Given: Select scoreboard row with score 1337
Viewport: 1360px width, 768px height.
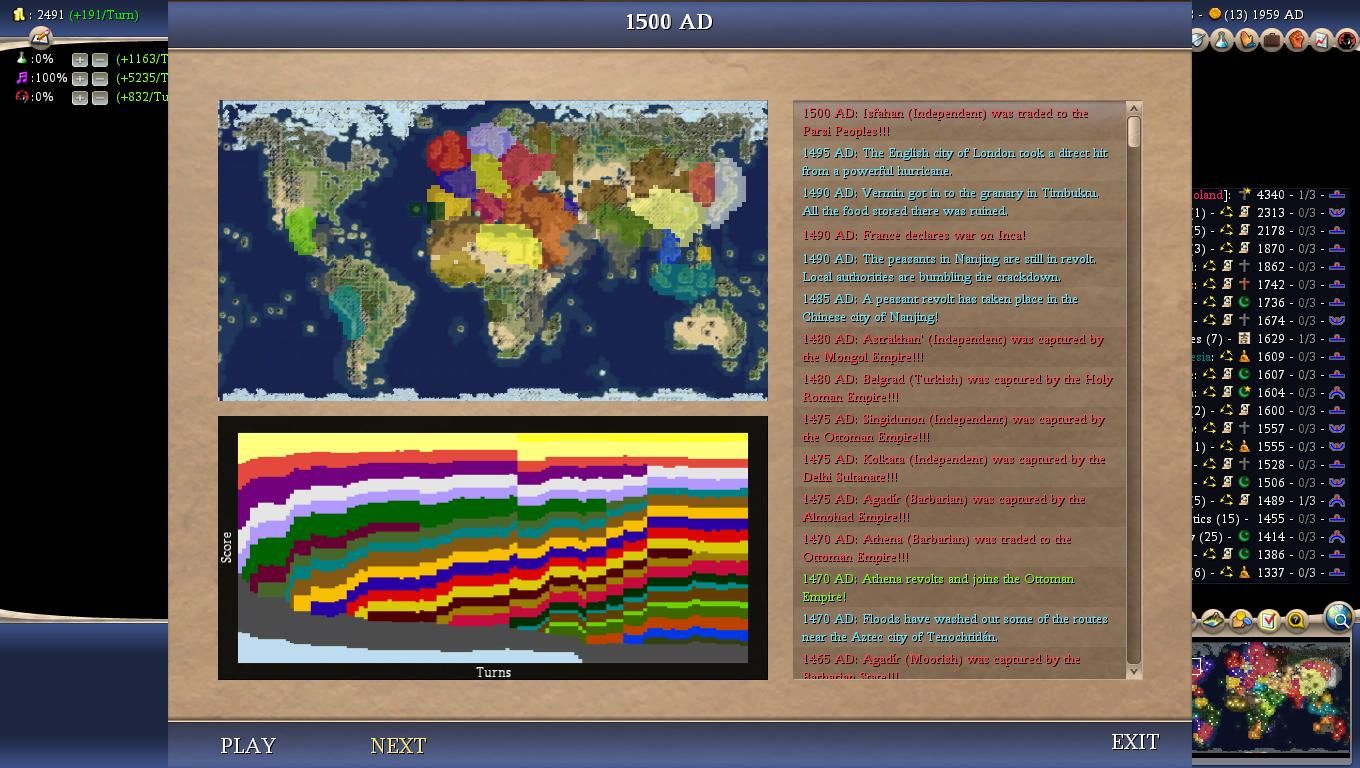Looking at the screenshot, I should click(x=1270, y=573).
